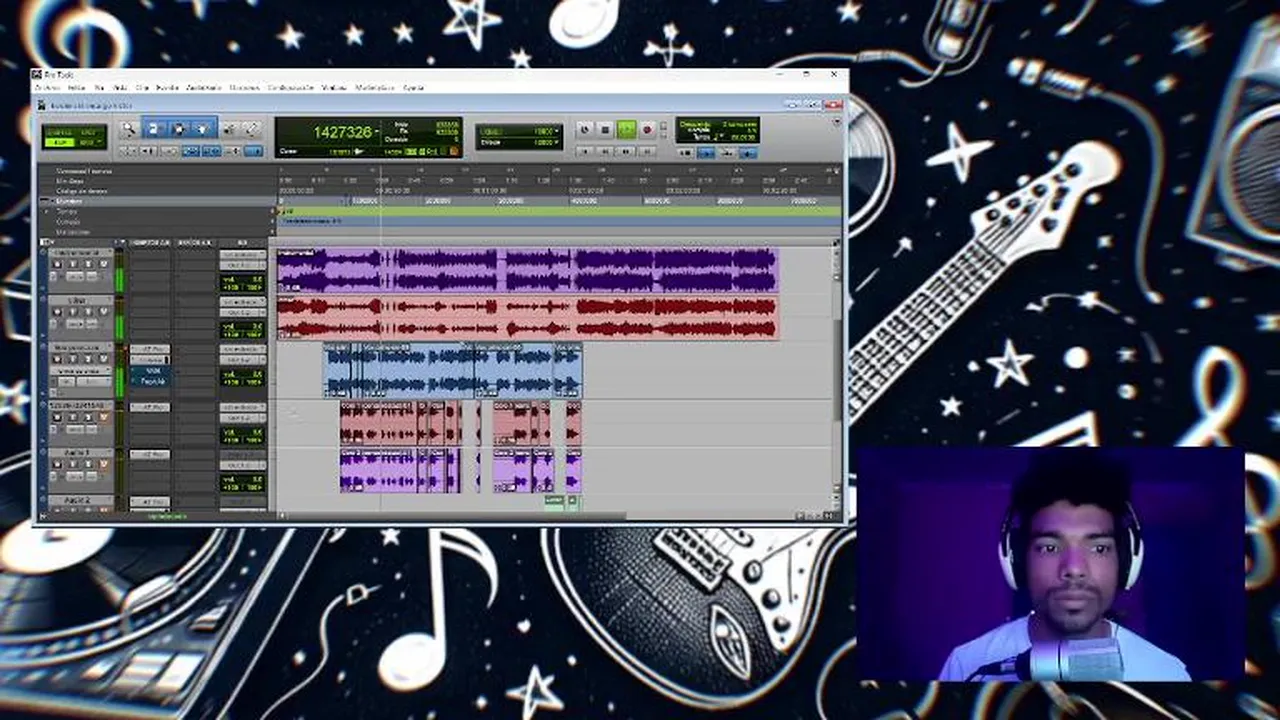Solo the third blue waveform track
This screenshot has height=720, width=1280.
coord(88,359)
